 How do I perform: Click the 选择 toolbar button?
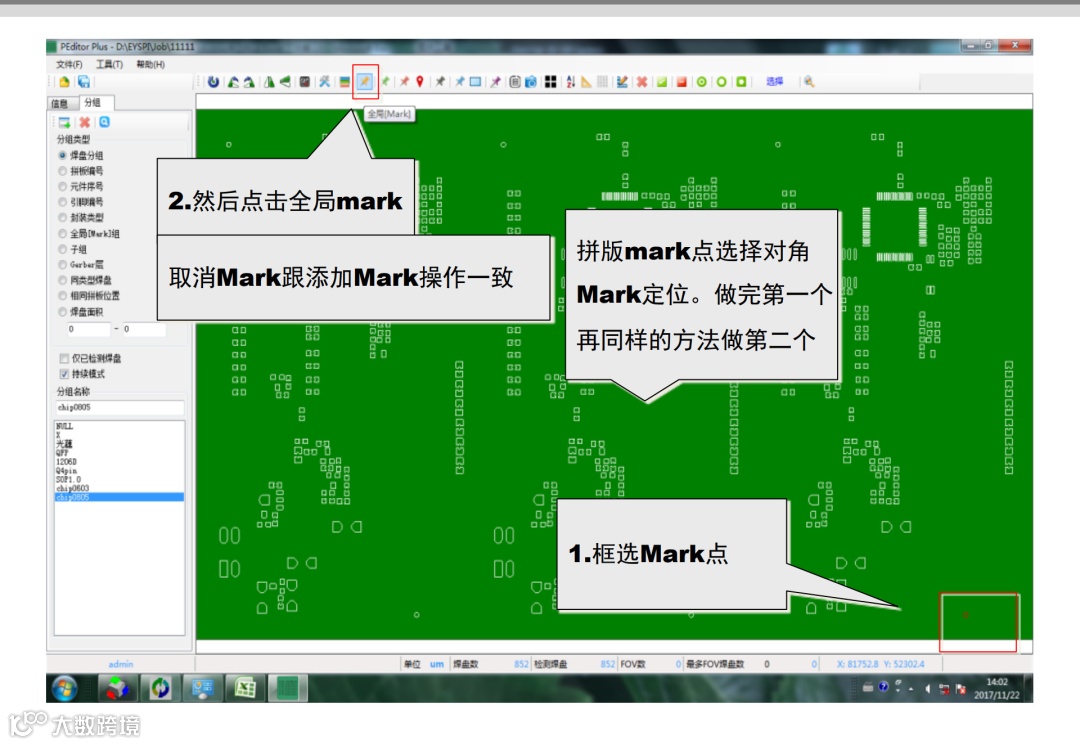[x=774, y=81]
